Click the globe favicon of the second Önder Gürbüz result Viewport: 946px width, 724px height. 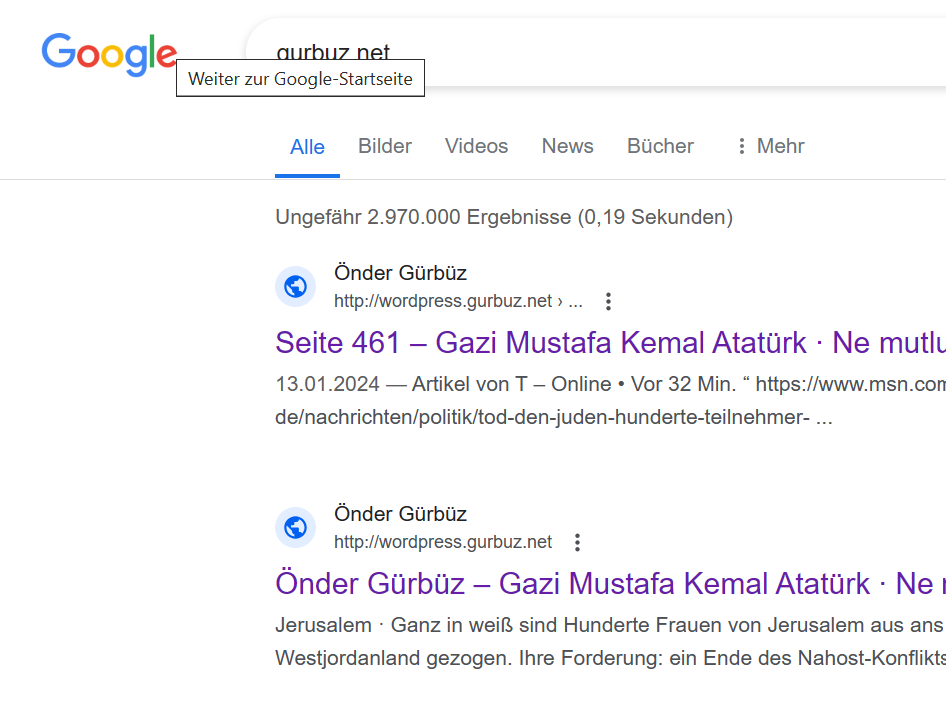tap(296, 528)
